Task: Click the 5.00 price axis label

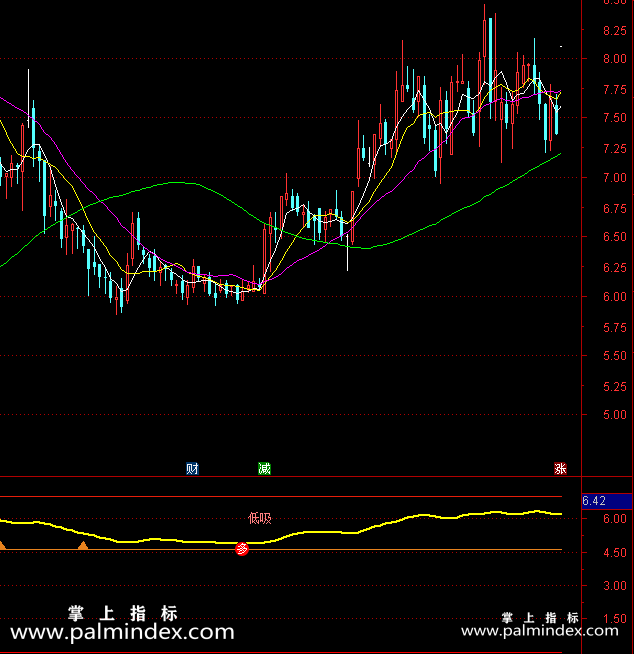Action: (x=614, y=415)
